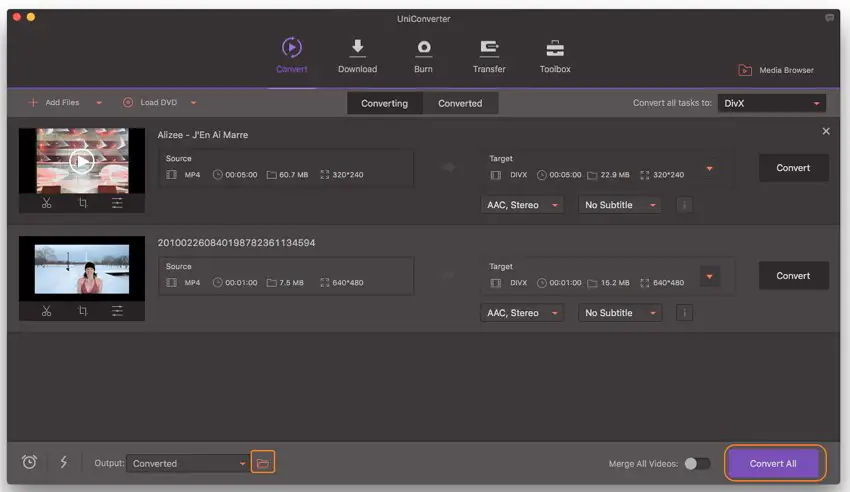Screen dimensions: 850x492
Task: Open the Media Browser
Action: click(x=776, y=70)
